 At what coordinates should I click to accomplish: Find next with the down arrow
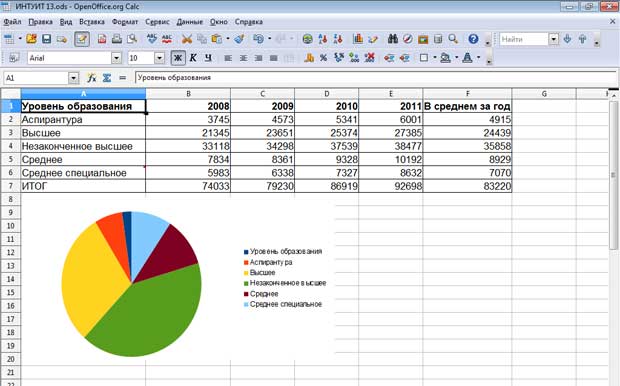pyautogui.click(x=567, y=39)
